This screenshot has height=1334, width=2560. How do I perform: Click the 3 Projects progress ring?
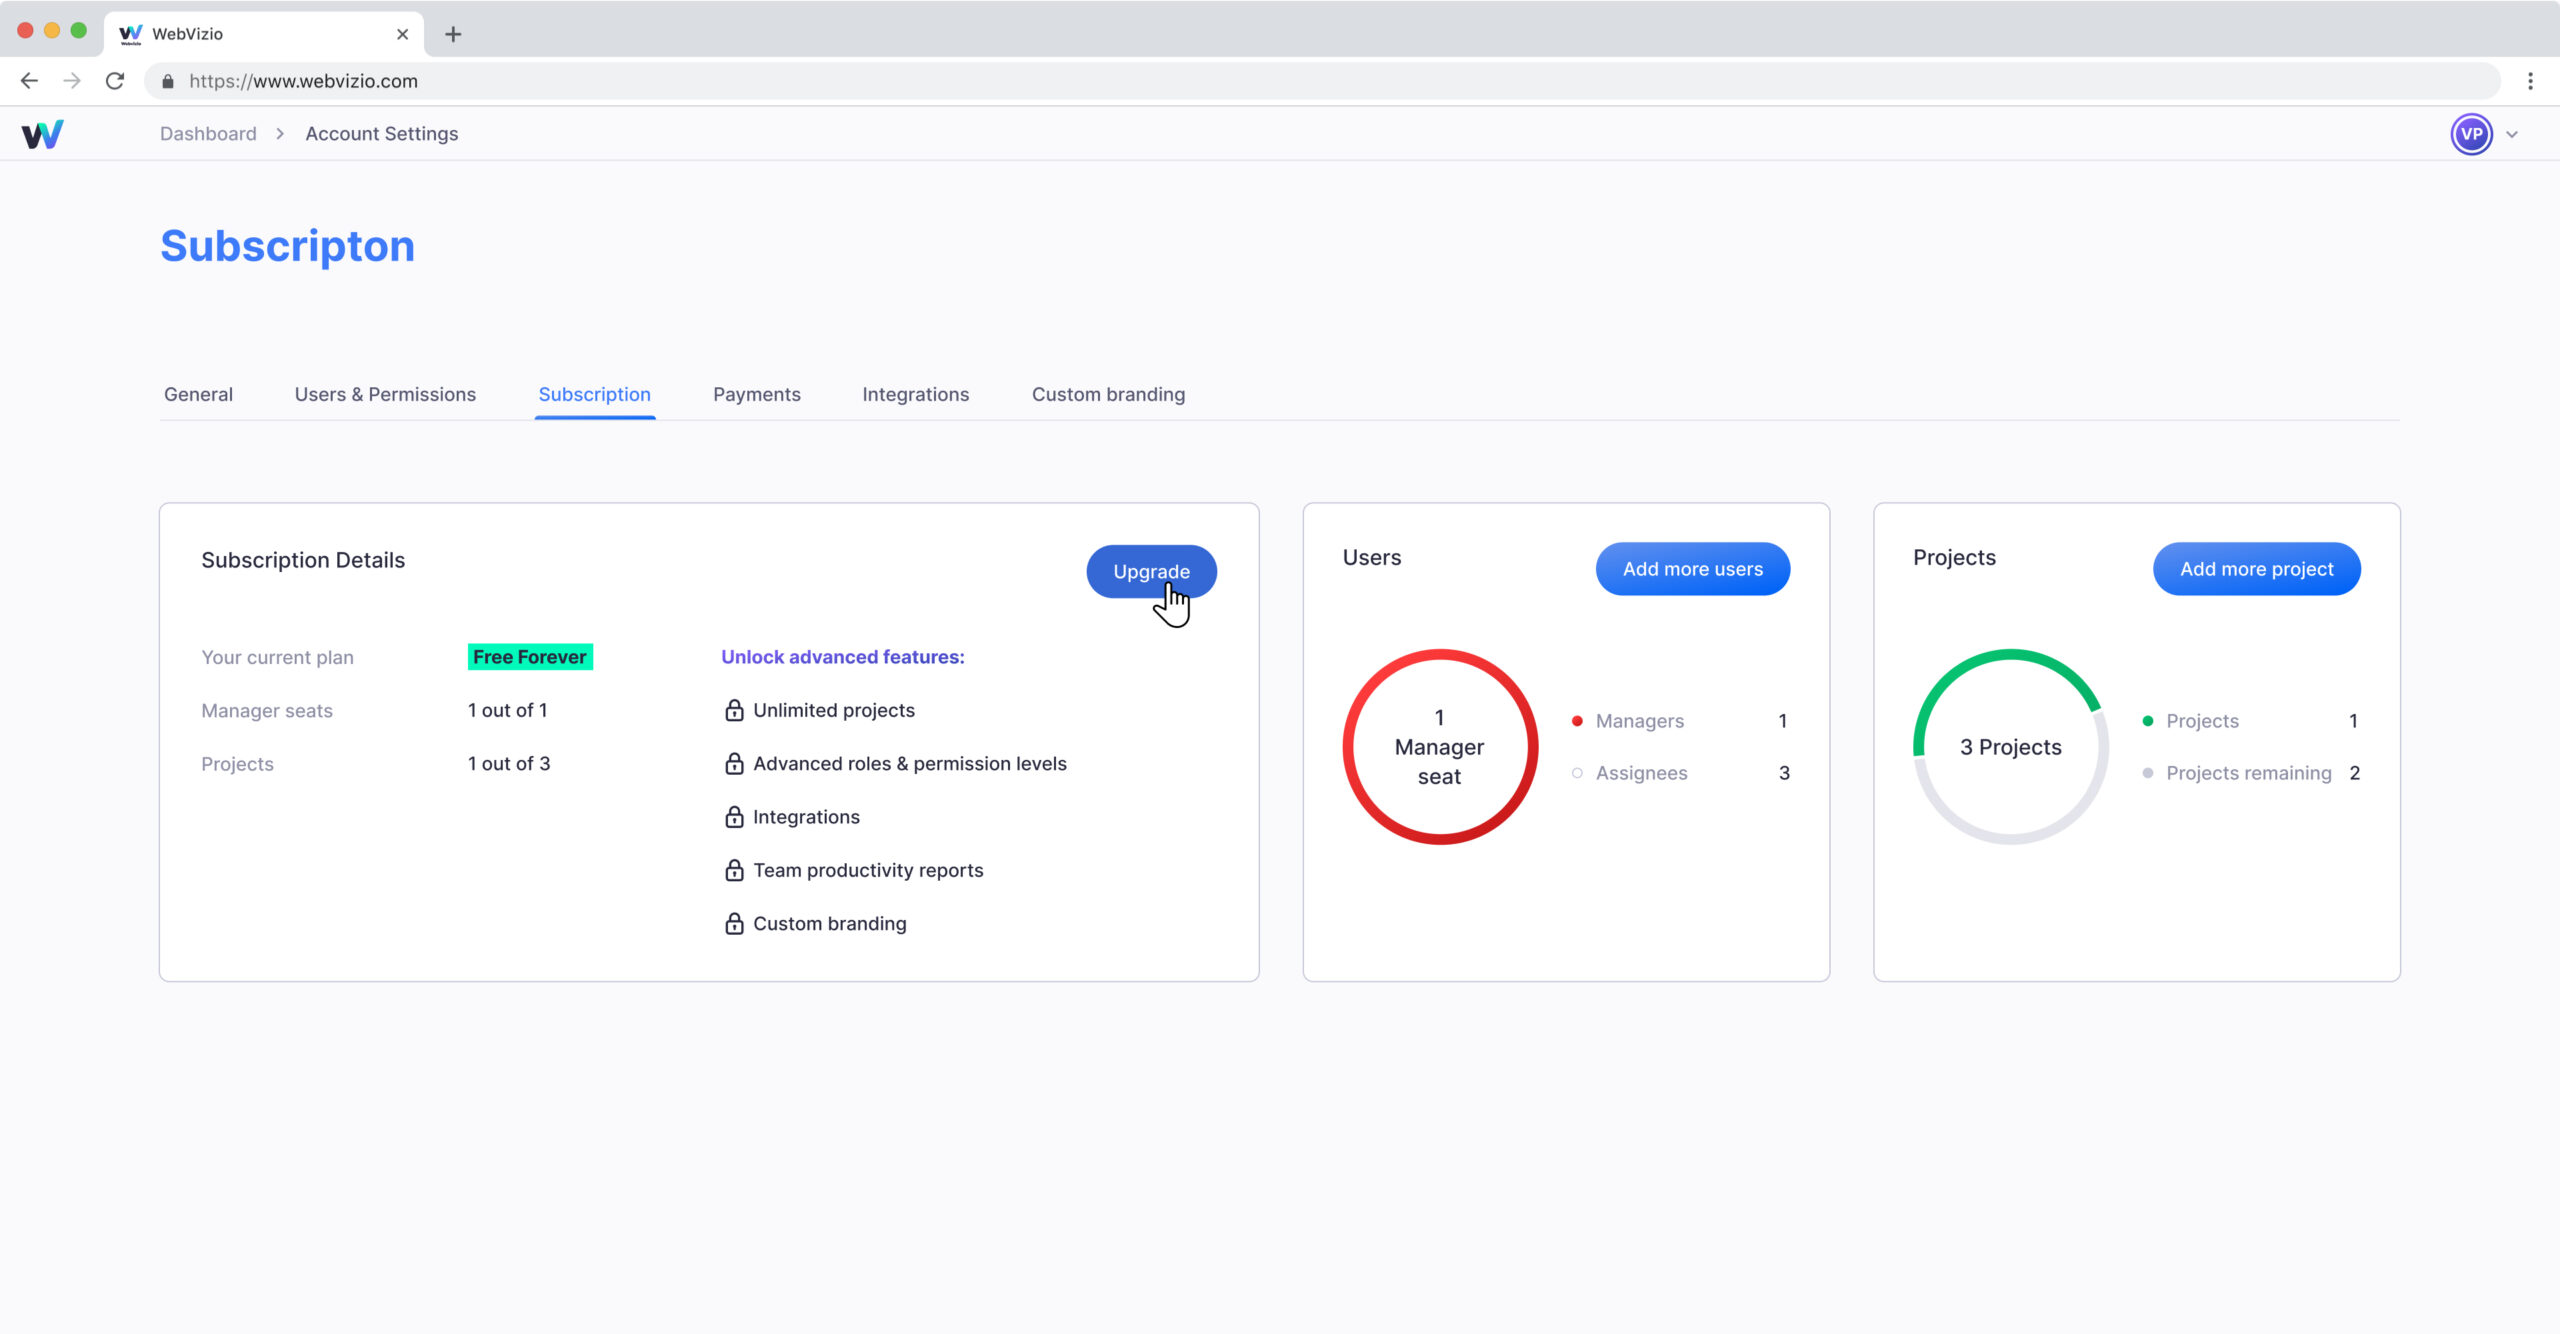(x=2010, y=747)
